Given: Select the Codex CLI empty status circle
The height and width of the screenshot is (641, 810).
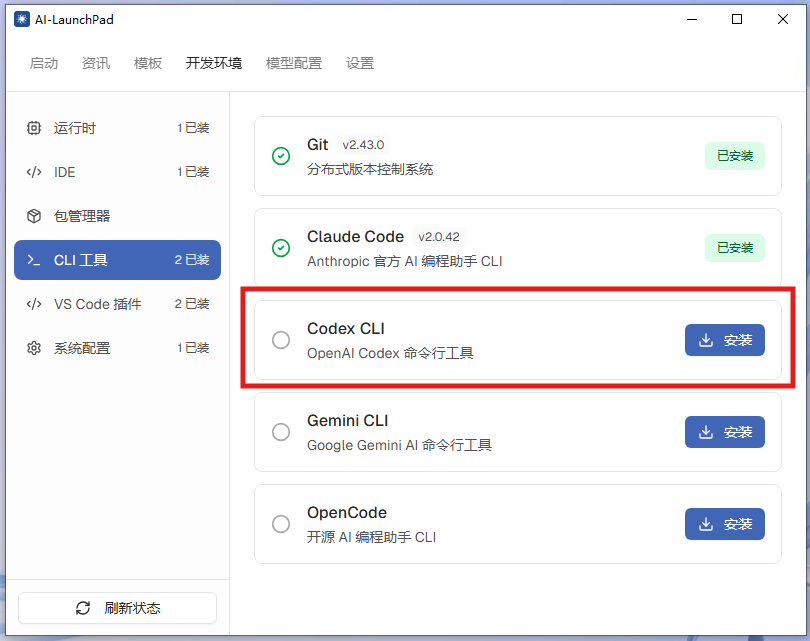Looking at the screenshot, I should (x=281, y=340).
